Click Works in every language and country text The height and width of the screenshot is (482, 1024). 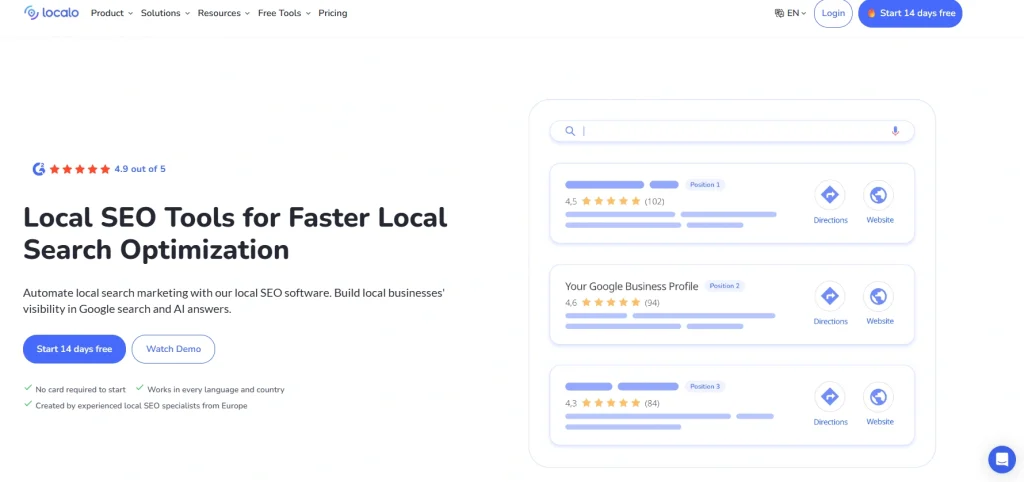click(x=216, y=389)
